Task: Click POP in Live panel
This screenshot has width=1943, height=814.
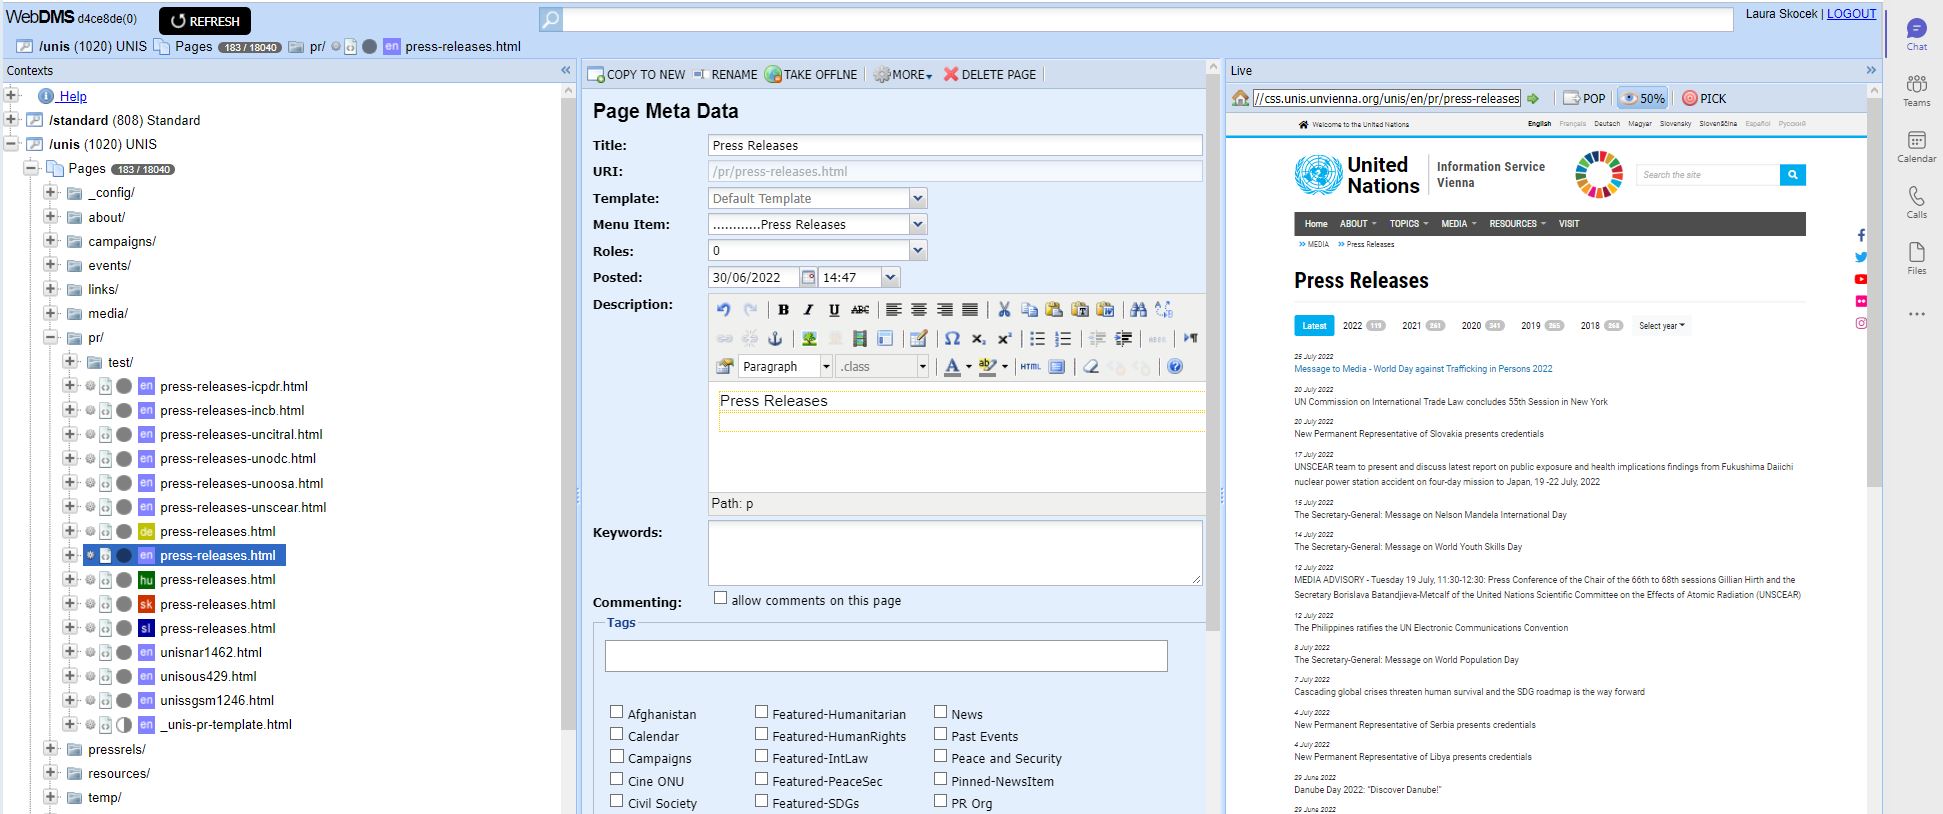Action: click(1584, 98)
